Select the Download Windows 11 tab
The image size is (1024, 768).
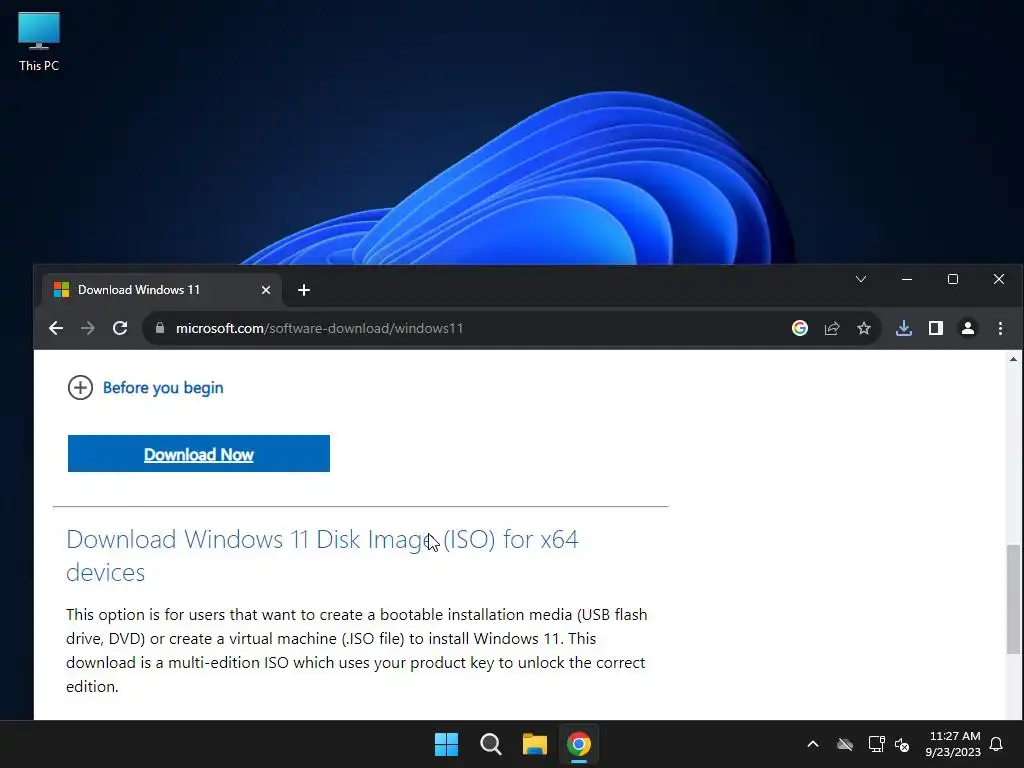coord(162,290)
